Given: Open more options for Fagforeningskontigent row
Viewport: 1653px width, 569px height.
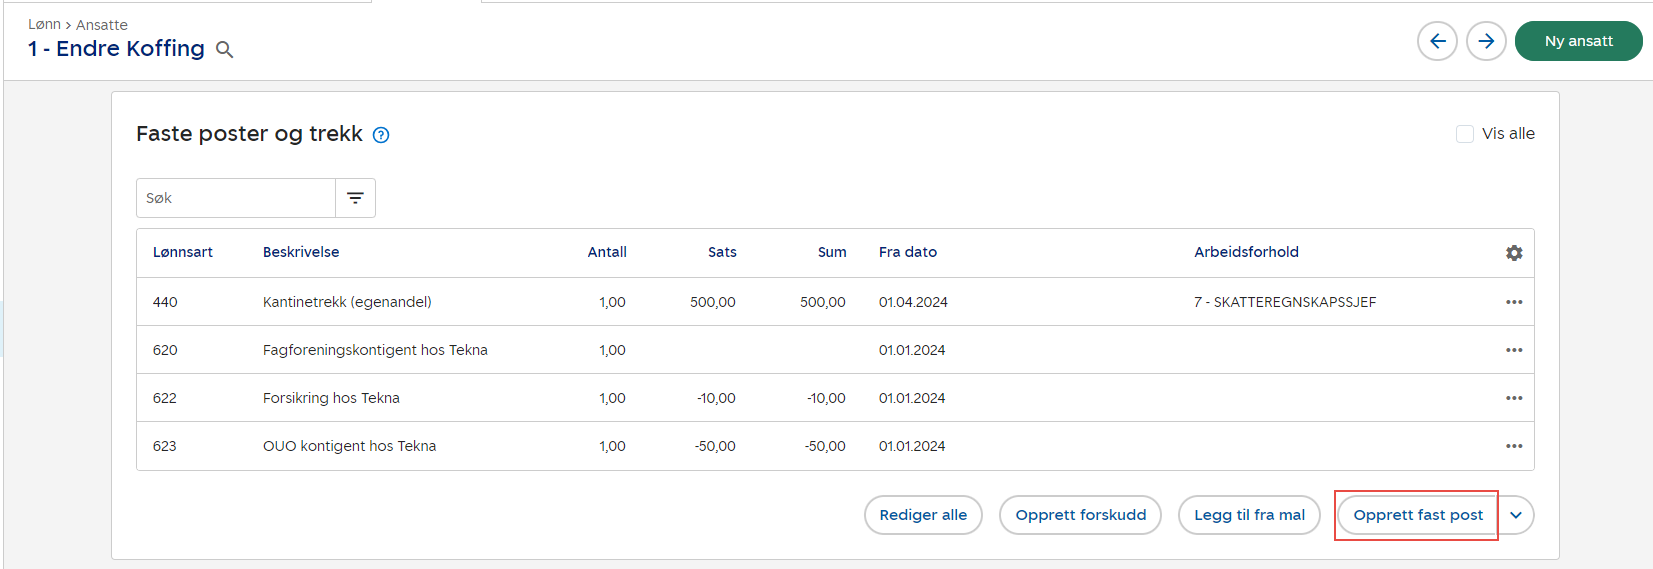Looking at the screenshot, I should pos(1514,350).
